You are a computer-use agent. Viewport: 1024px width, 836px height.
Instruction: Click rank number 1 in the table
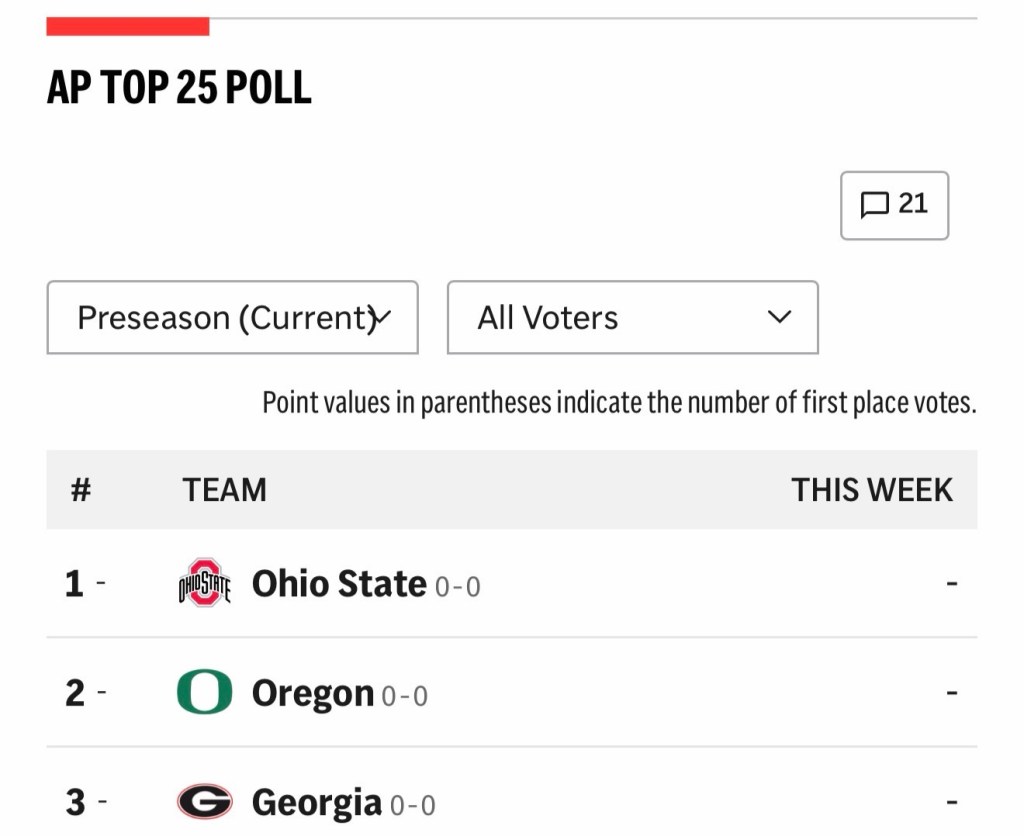[74, 583]
